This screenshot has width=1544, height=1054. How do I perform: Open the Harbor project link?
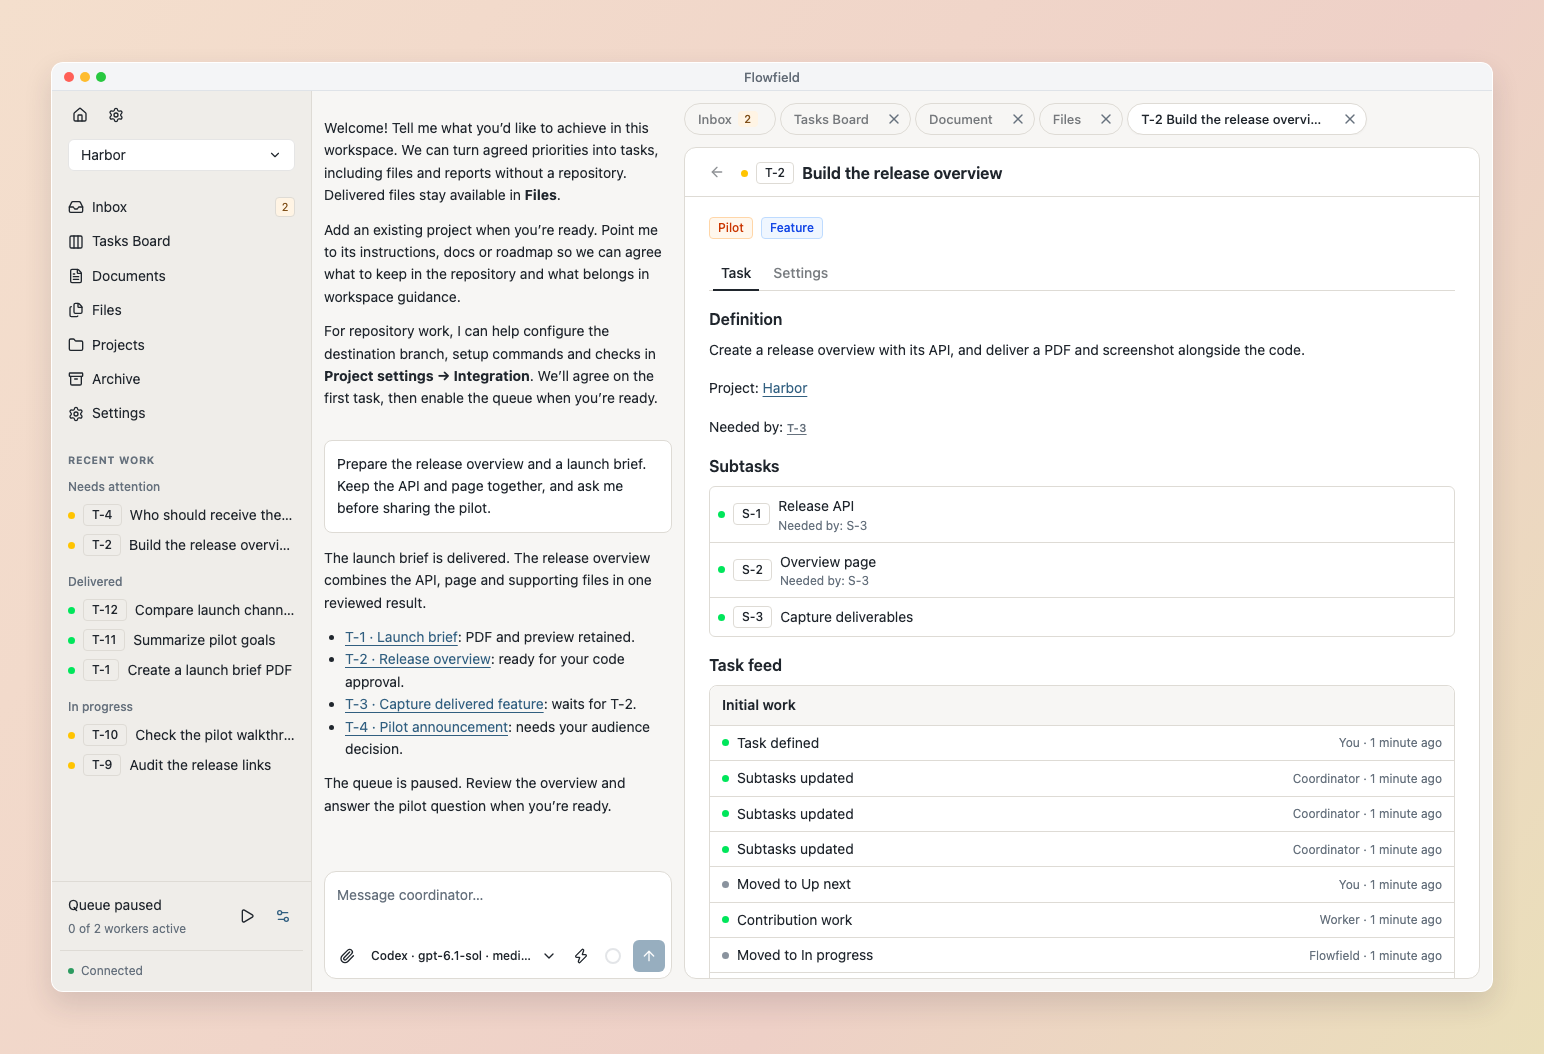pos(785,388)
